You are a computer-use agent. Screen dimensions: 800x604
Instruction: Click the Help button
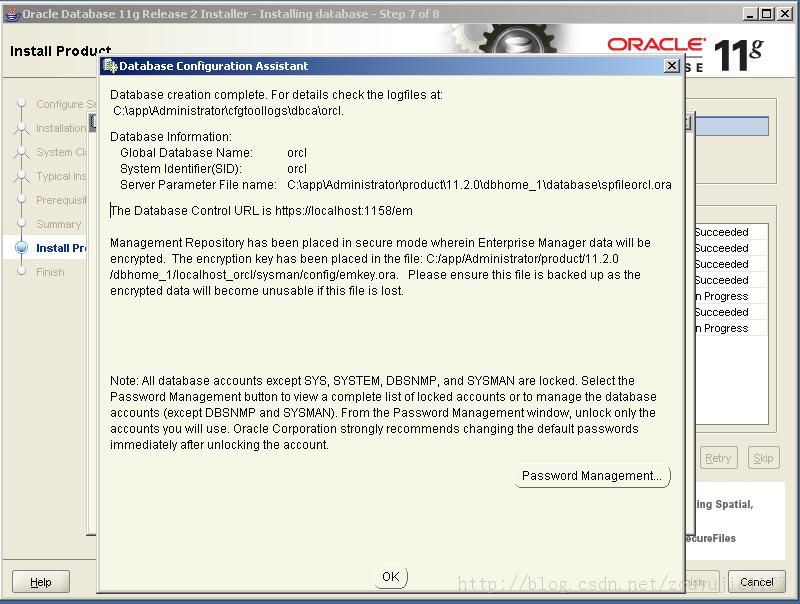pos(40,582)
